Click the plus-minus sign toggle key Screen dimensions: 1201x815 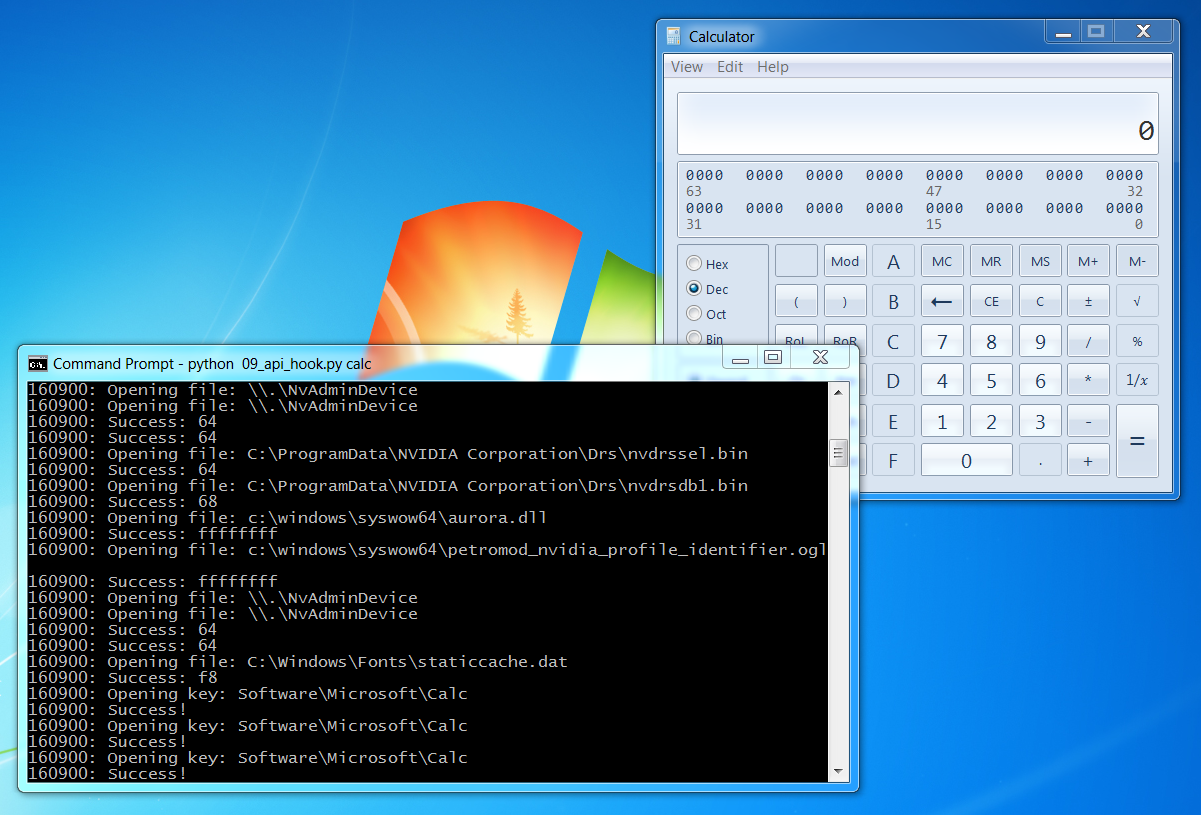pos(1088,300)
